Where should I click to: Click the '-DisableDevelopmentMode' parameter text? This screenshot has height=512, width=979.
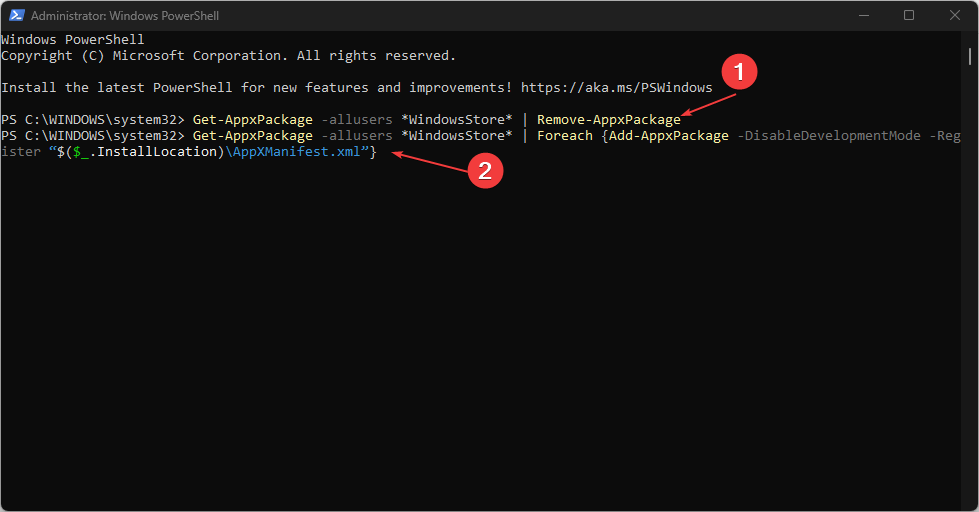pyautogui.click(x=829, y=135)
